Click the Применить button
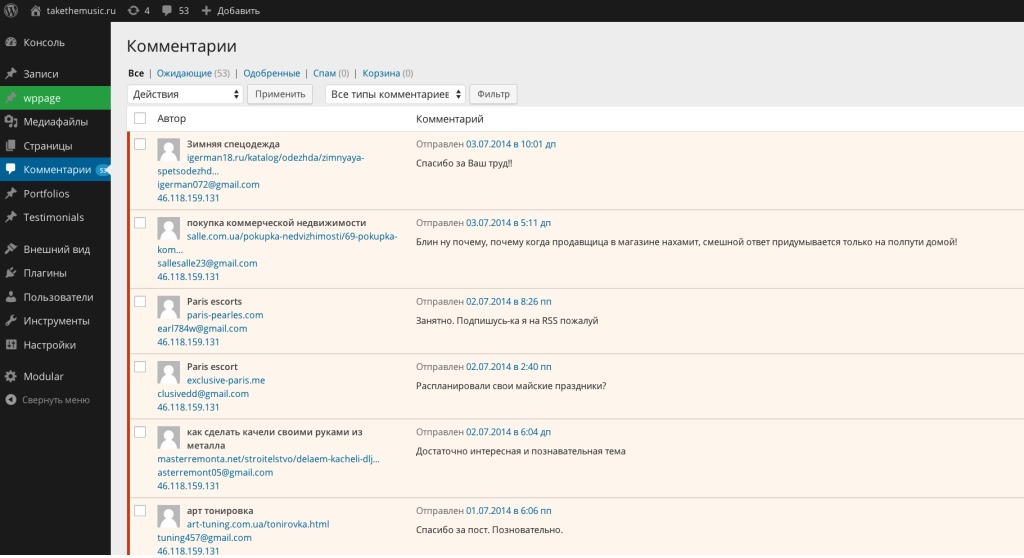The width and height of the screenshot is (1024, 558). click(280, 94)
